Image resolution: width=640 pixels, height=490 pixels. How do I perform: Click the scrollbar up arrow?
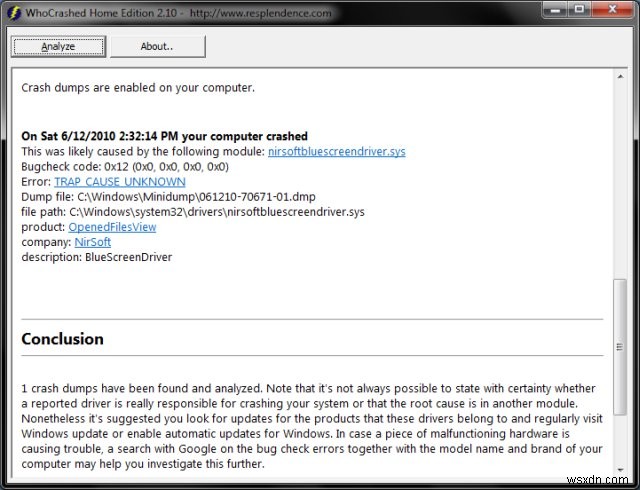(x=620, y=76)
